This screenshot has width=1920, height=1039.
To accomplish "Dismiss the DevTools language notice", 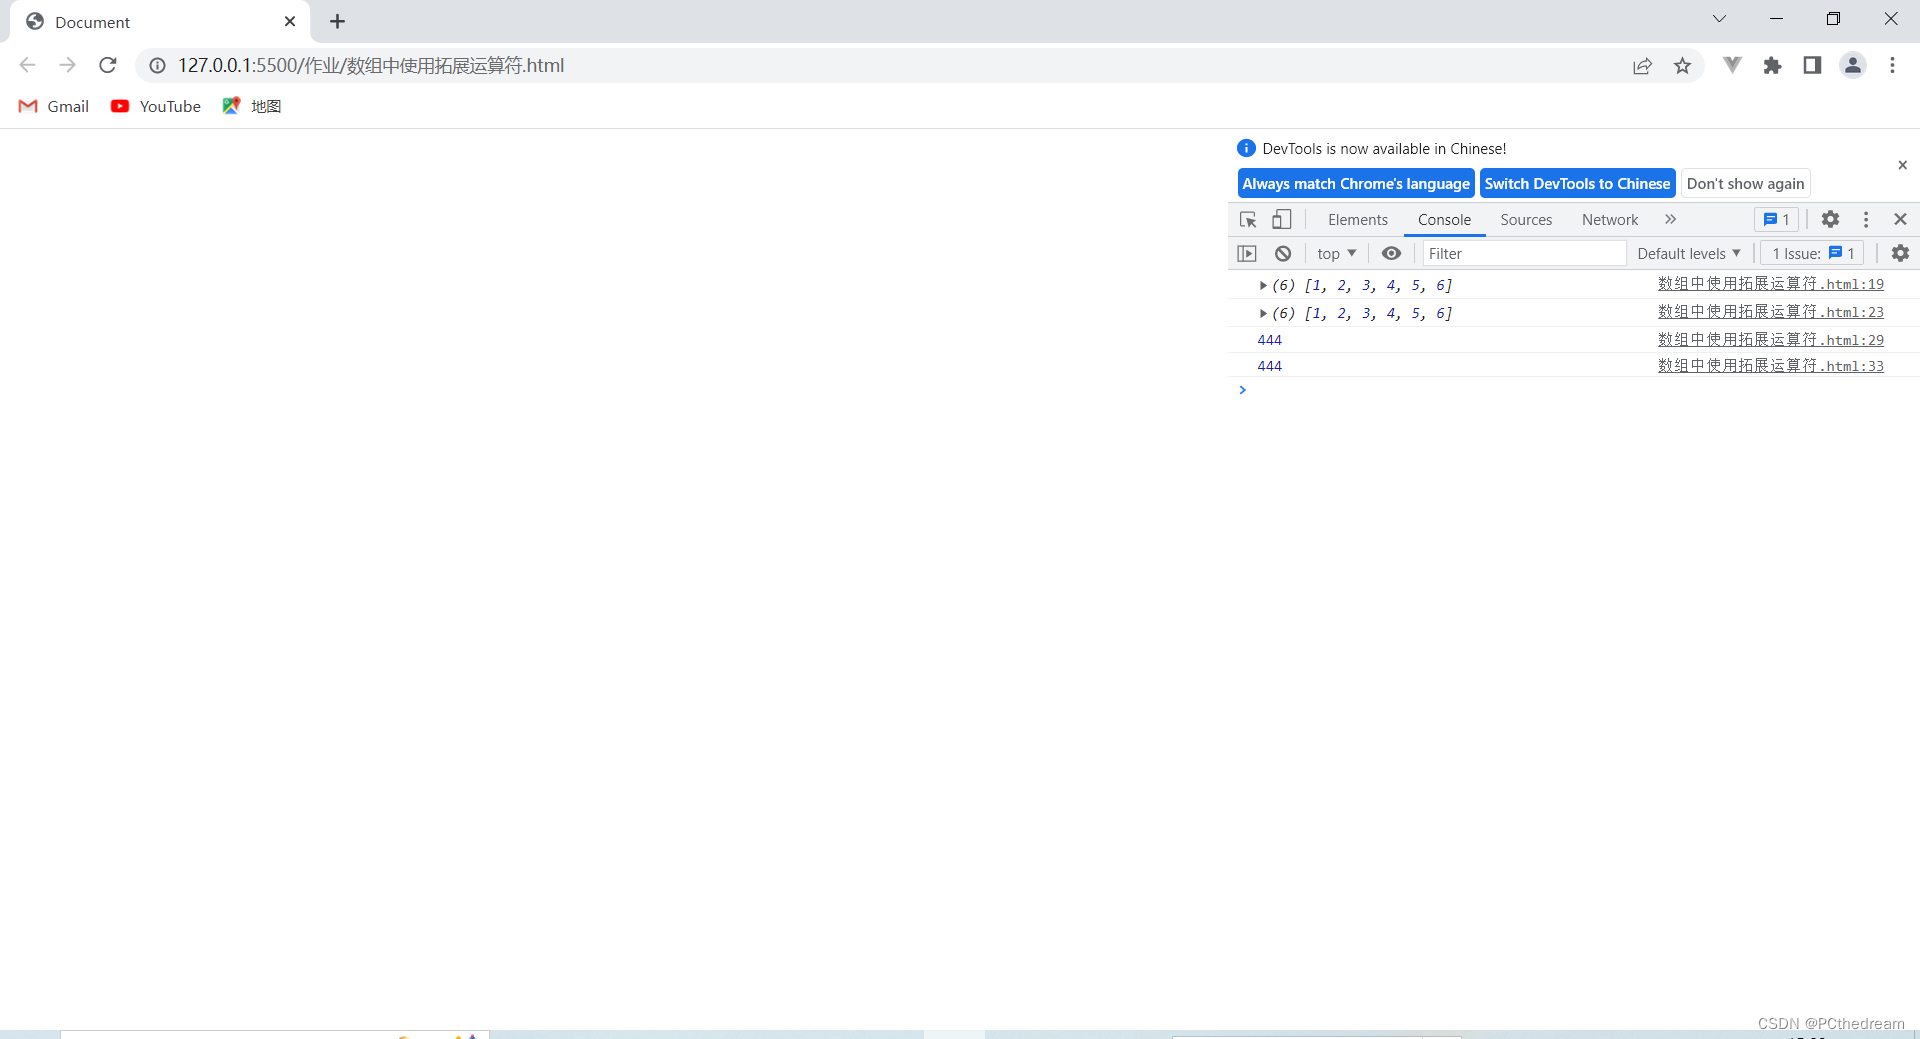I will [1902, 165].
